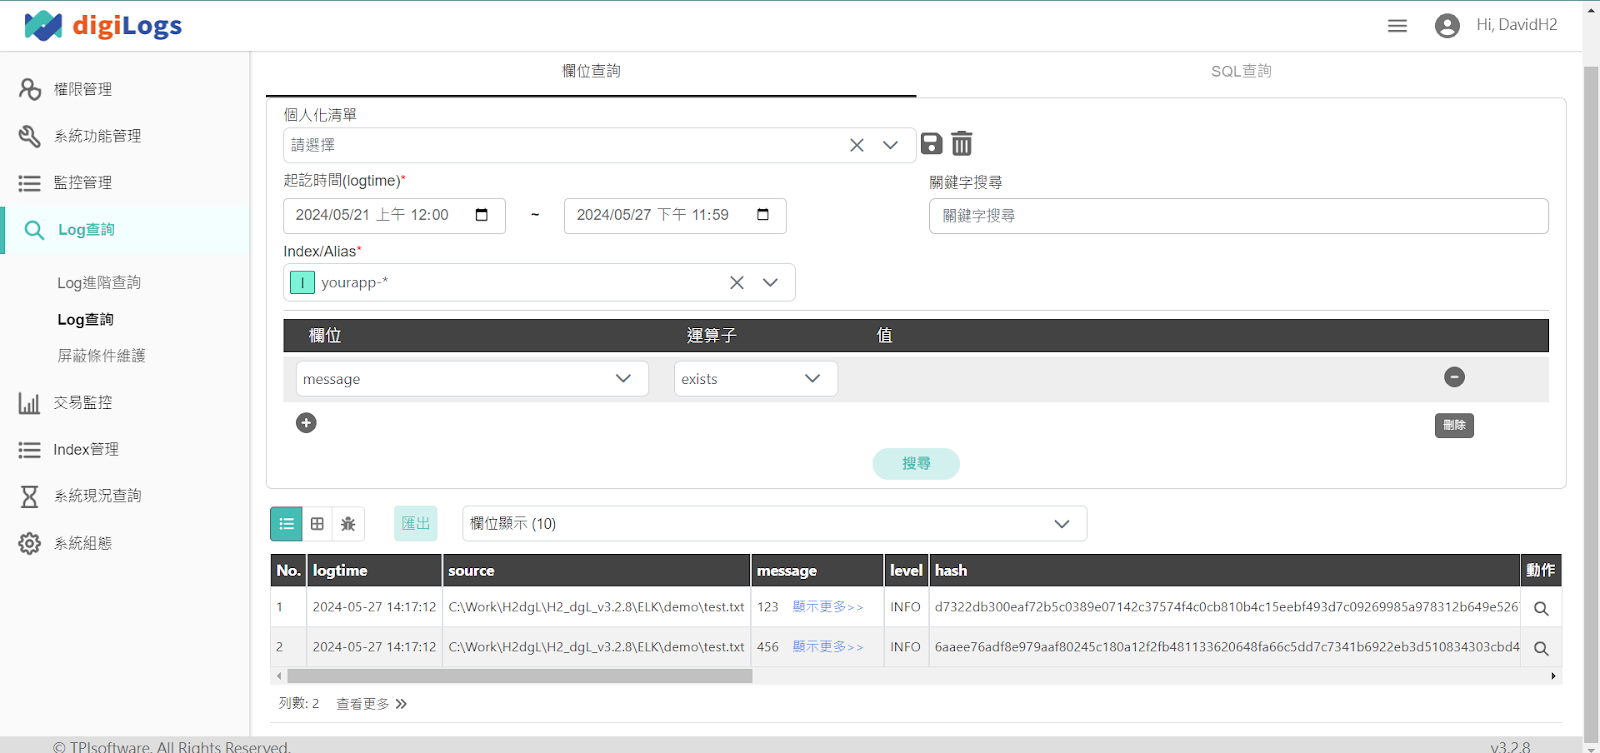
Task: Open Log進階查詢 submenu item
Action: point(99,283)
